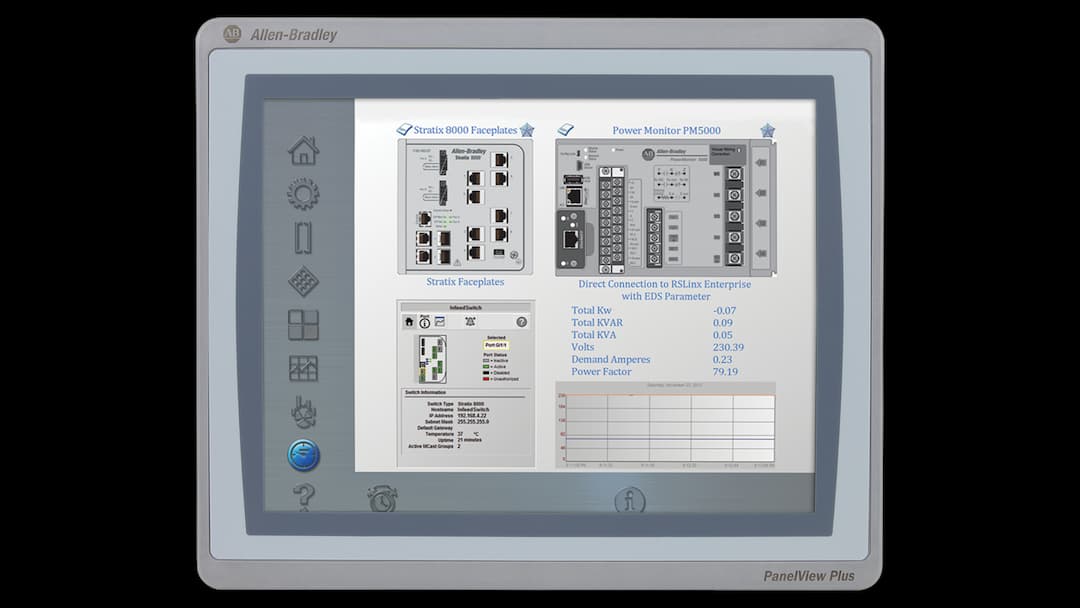Open help via the question mark icon
1080x608 pixels.
pos(303,497)
